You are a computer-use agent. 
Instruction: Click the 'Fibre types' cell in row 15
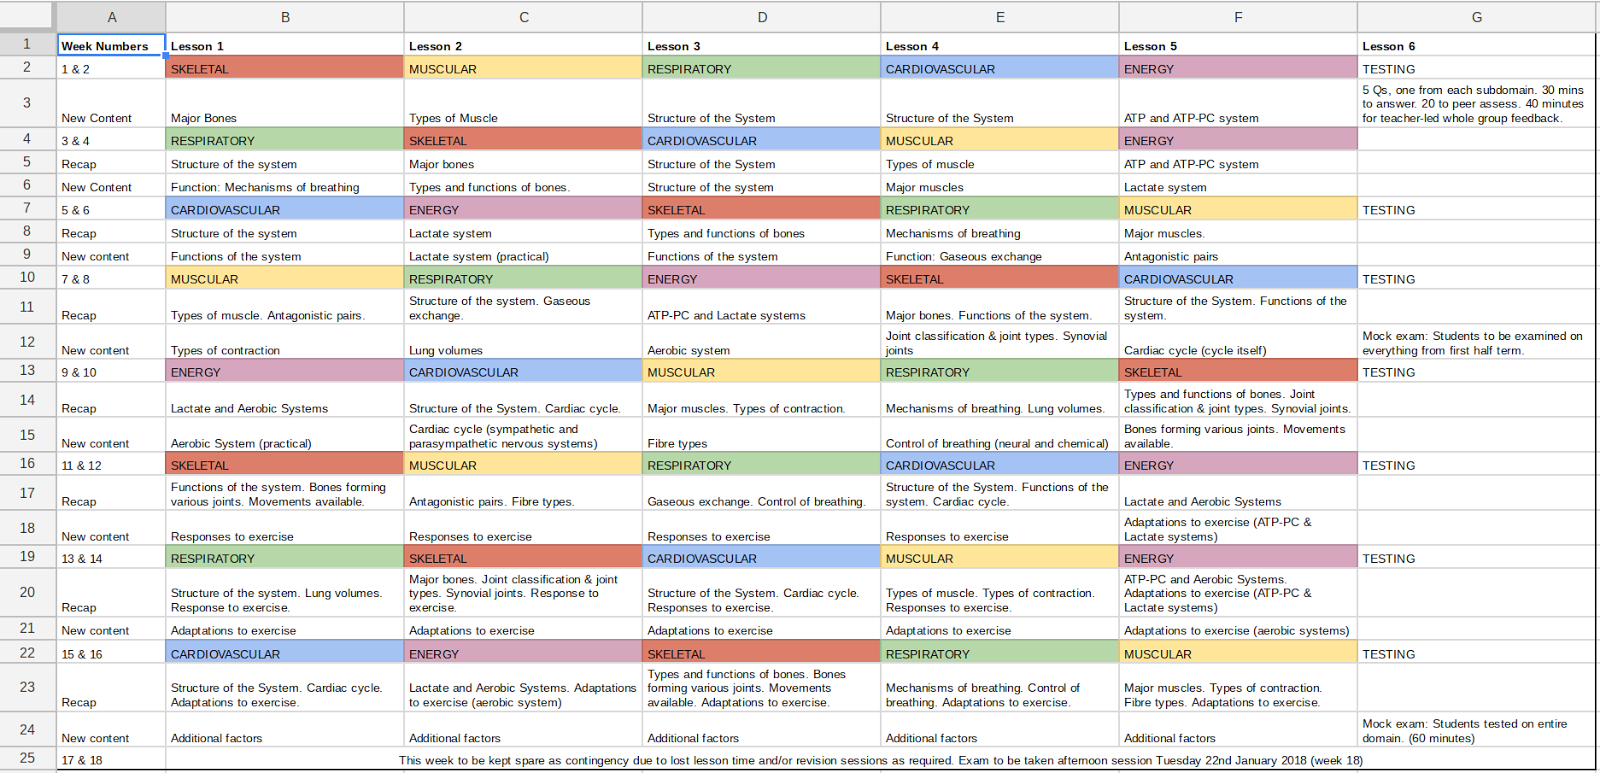(x=762, y=435)
